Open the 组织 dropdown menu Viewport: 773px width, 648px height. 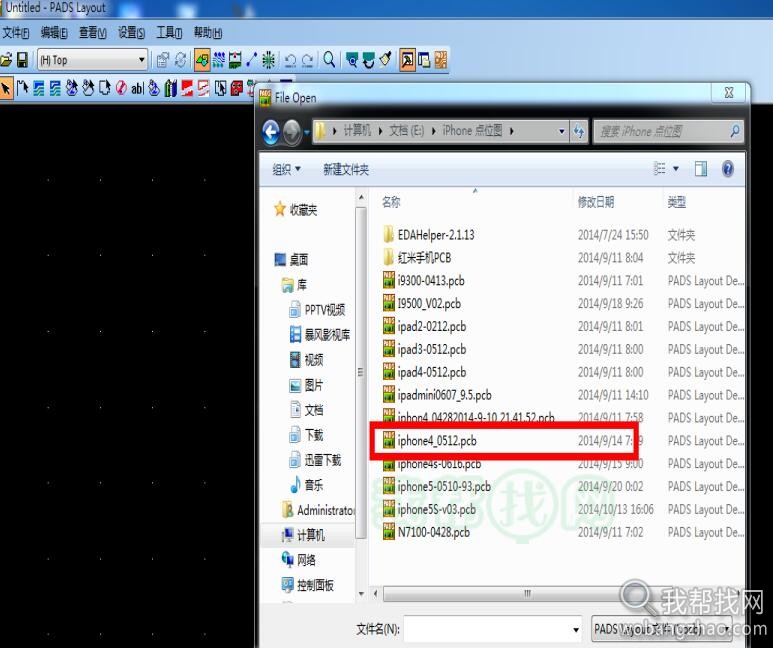point(286,170)
